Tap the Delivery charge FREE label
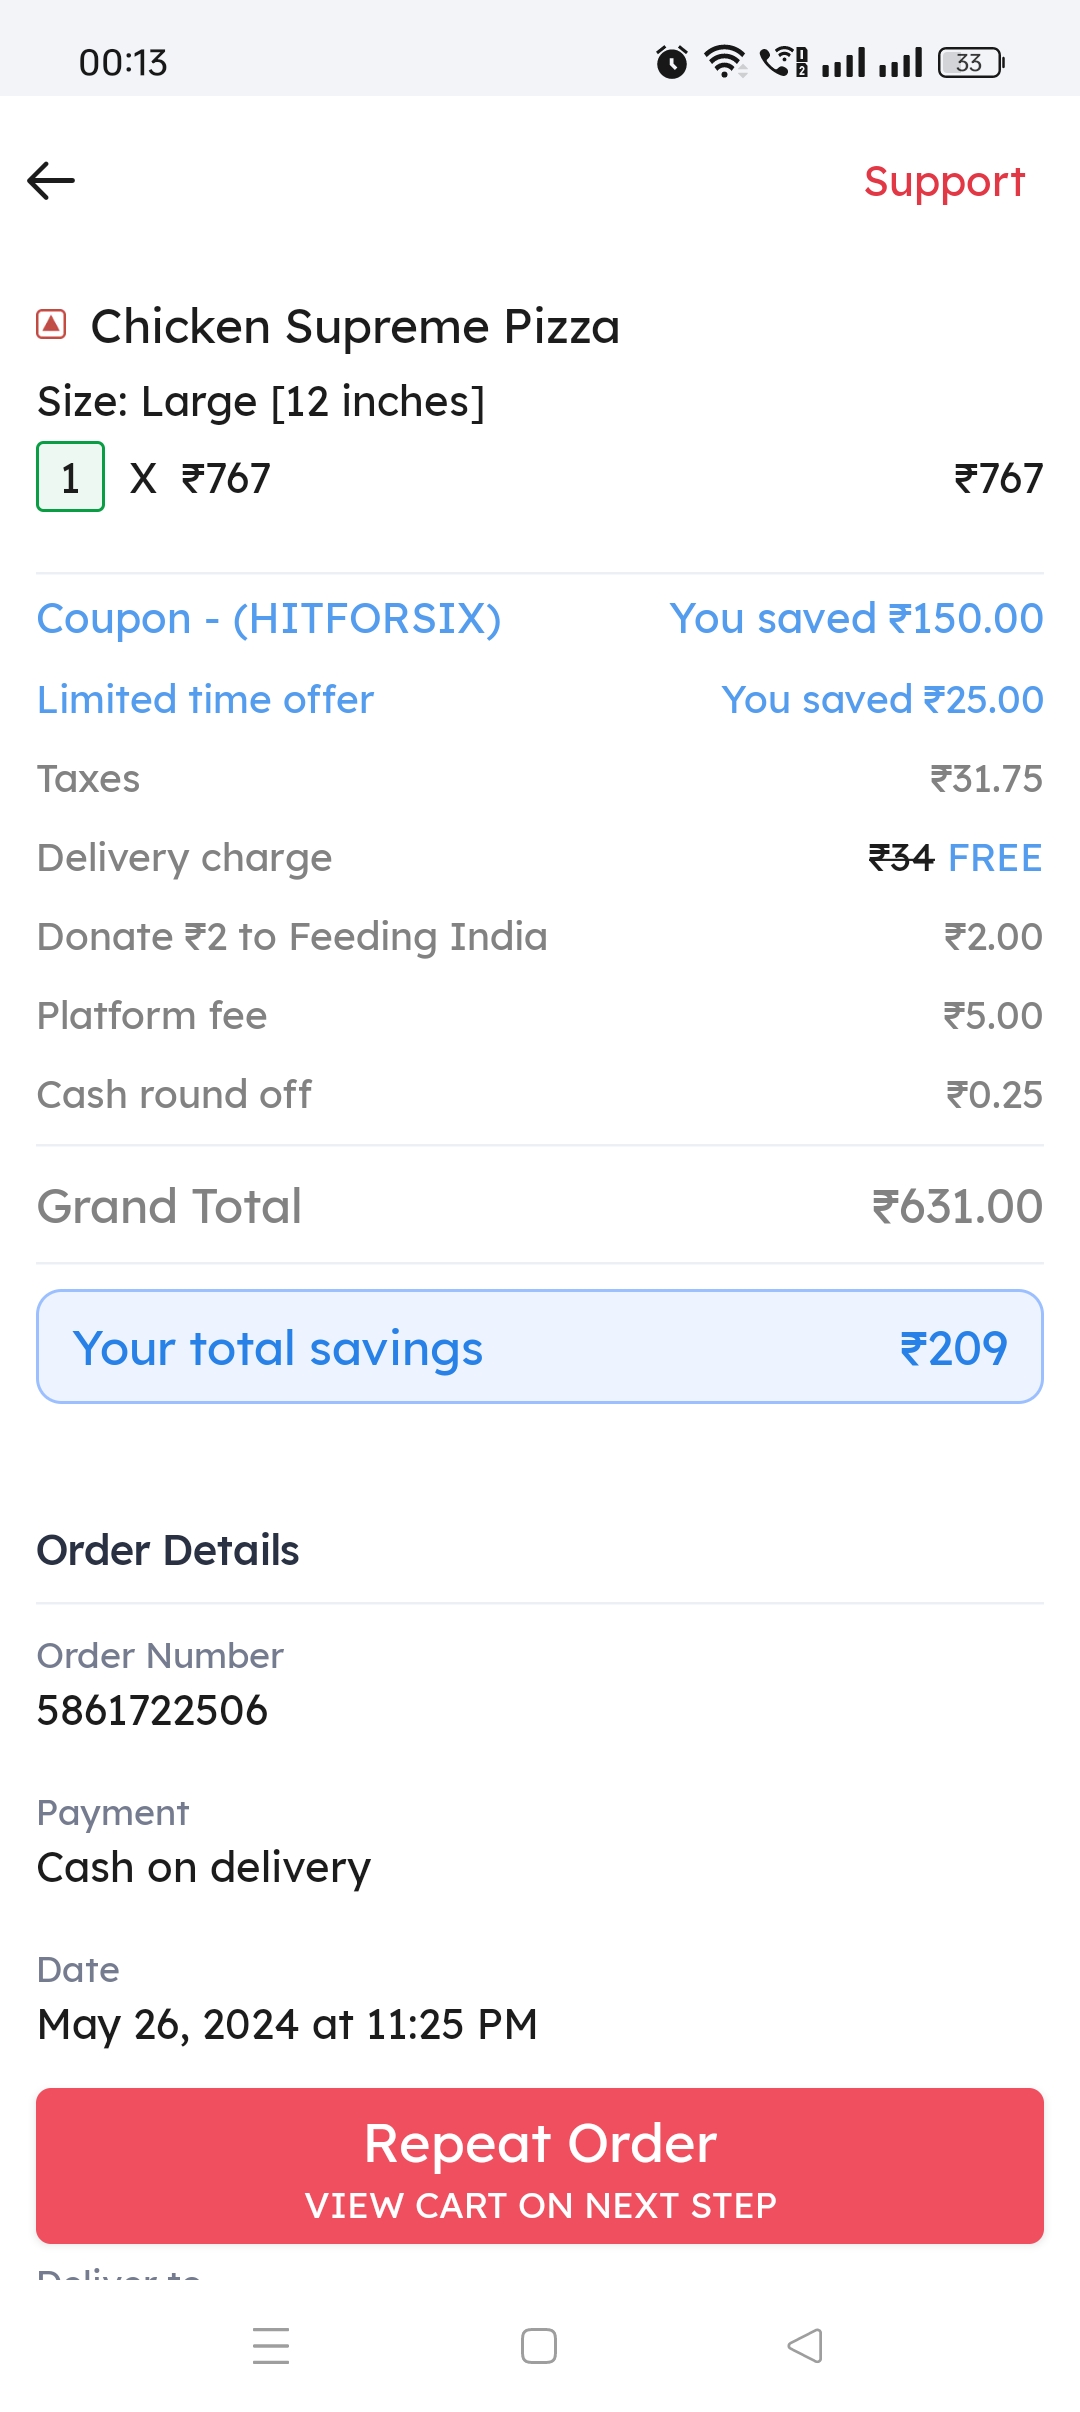This screenshot has width=1080, height=2412. click(x=995, y=857)
